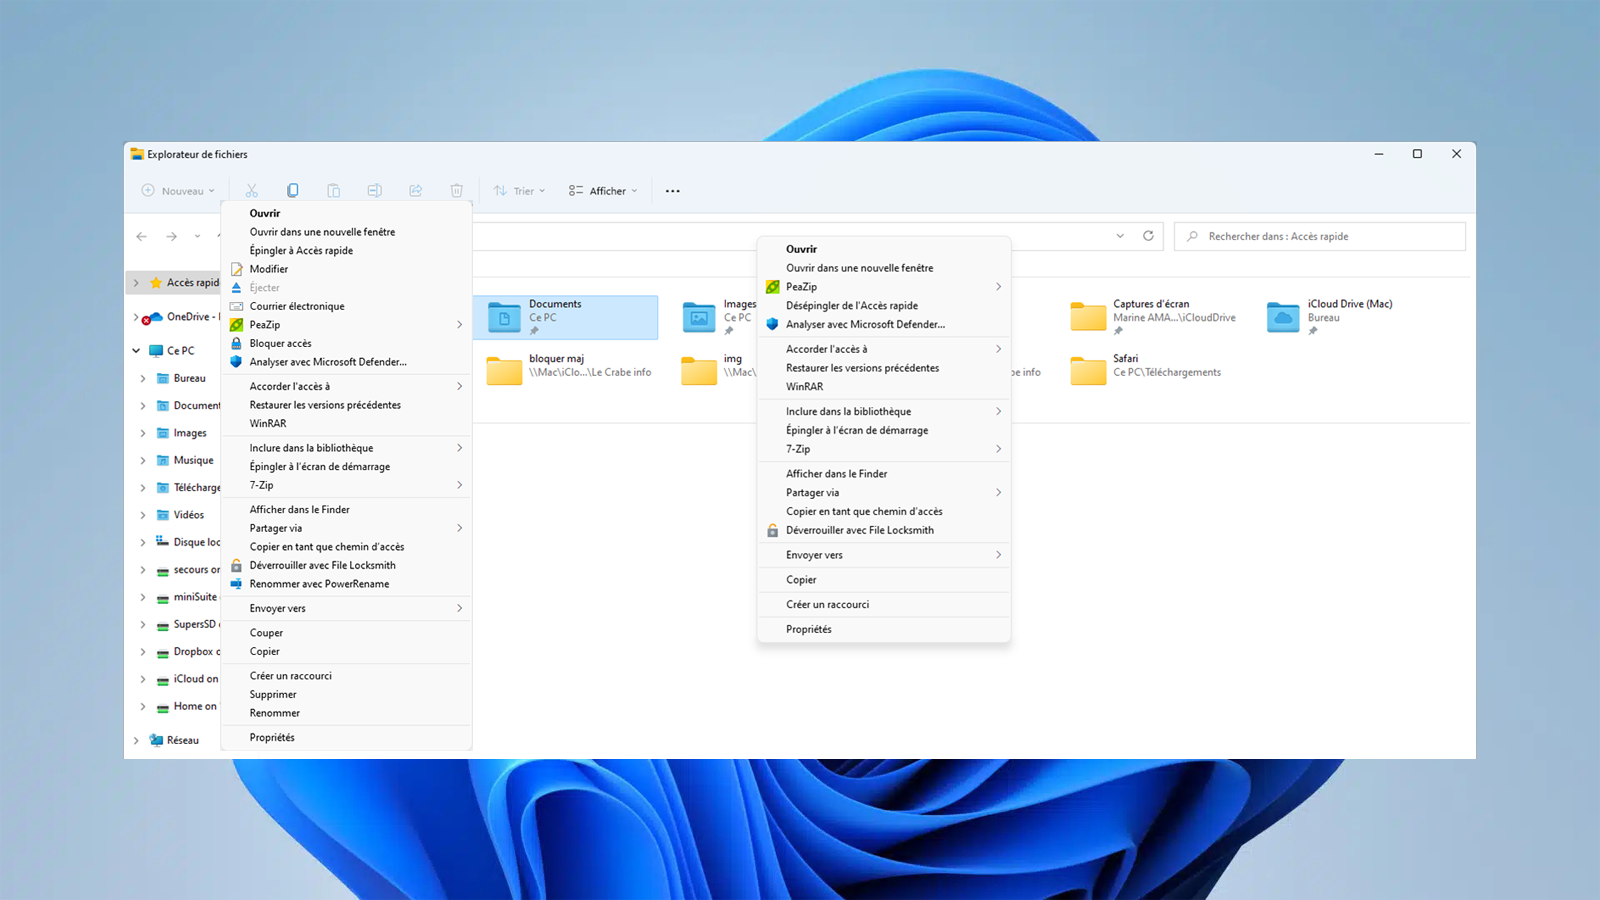Click Restaurer les versions précédentes
1600x900 pixels.
tap(861, 368)
